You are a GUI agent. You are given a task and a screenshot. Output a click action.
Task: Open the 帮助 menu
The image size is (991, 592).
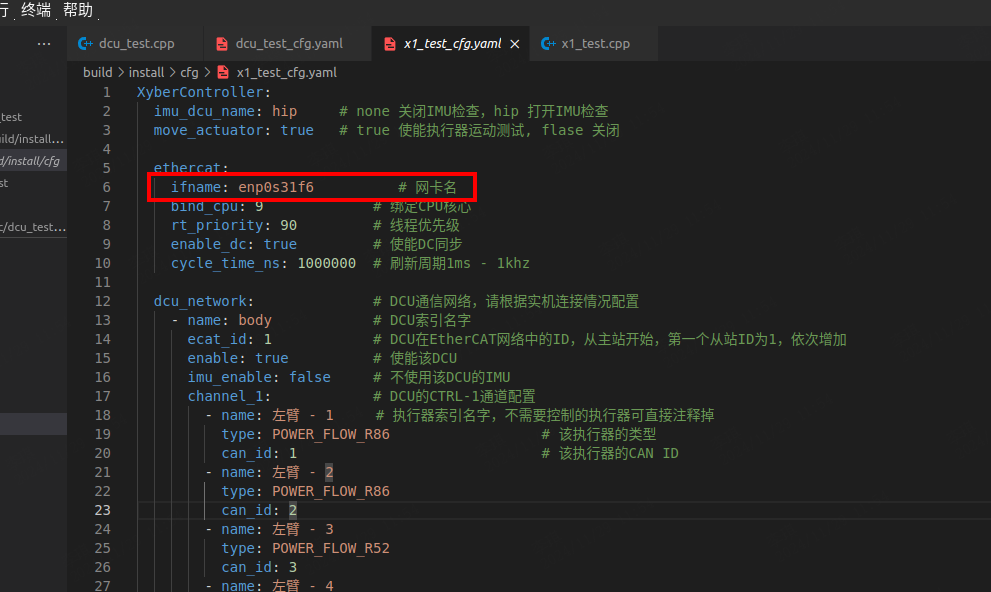77,10
